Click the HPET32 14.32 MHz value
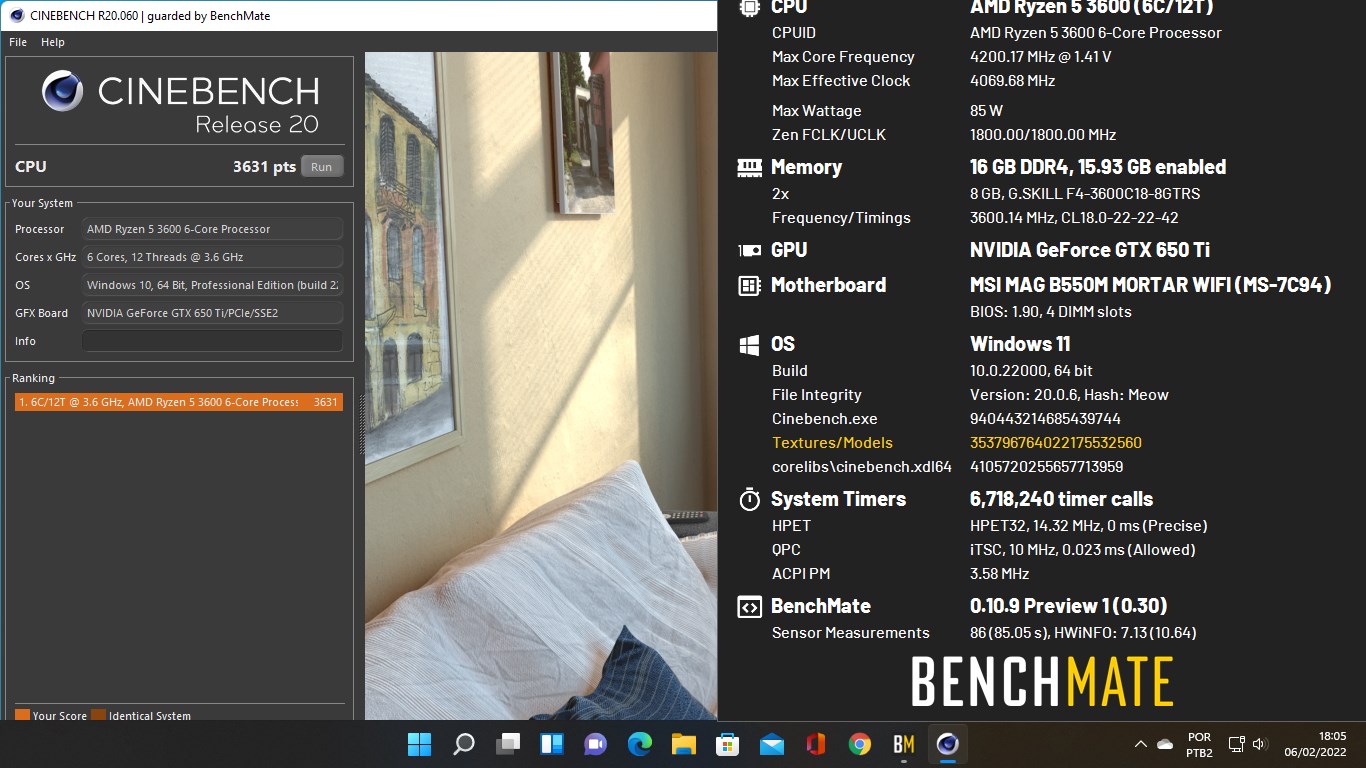The width and height of the screenshot is (1366, 768). (1088, 526)
